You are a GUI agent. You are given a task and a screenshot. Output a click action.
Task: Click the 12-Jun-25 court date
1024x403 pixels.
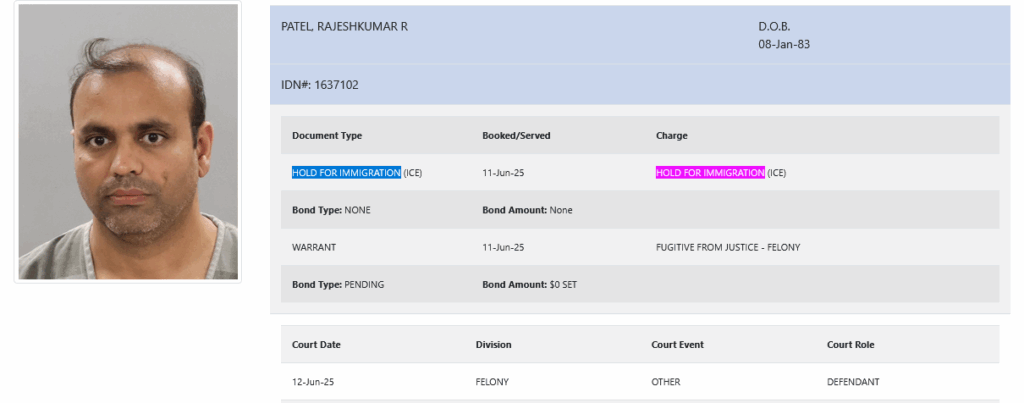pos(313,382)
